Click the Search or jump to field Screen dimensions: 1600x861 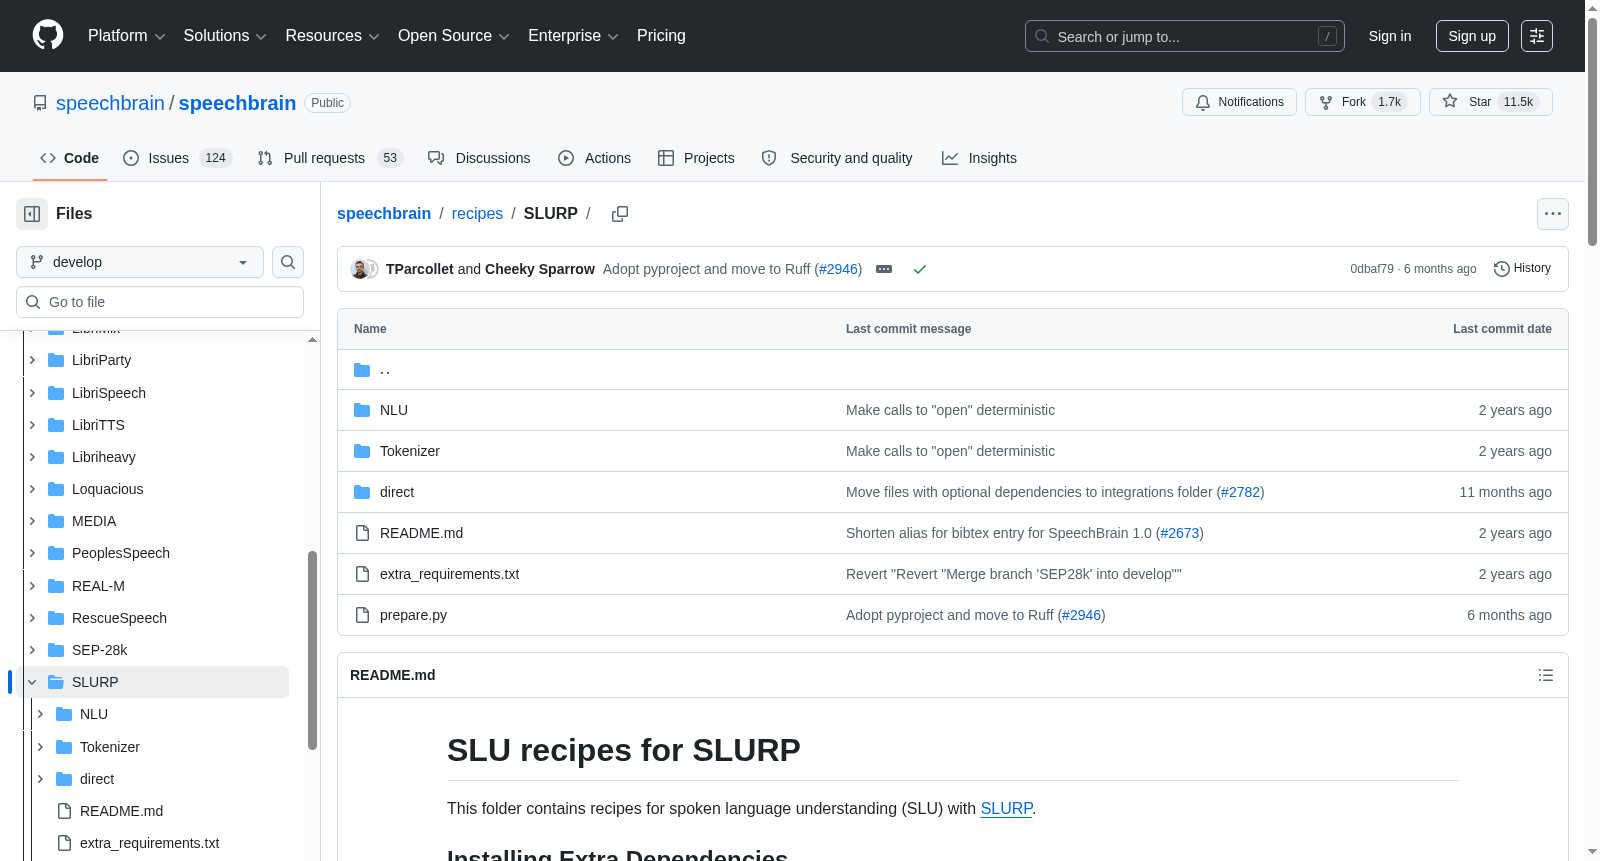pyautogui.click(x=1185, y=36)
